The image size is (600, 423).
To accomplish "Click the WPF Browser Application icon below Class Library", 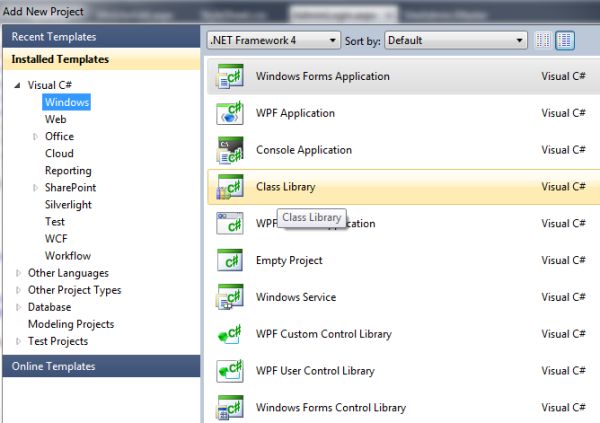I will point(230,223).
